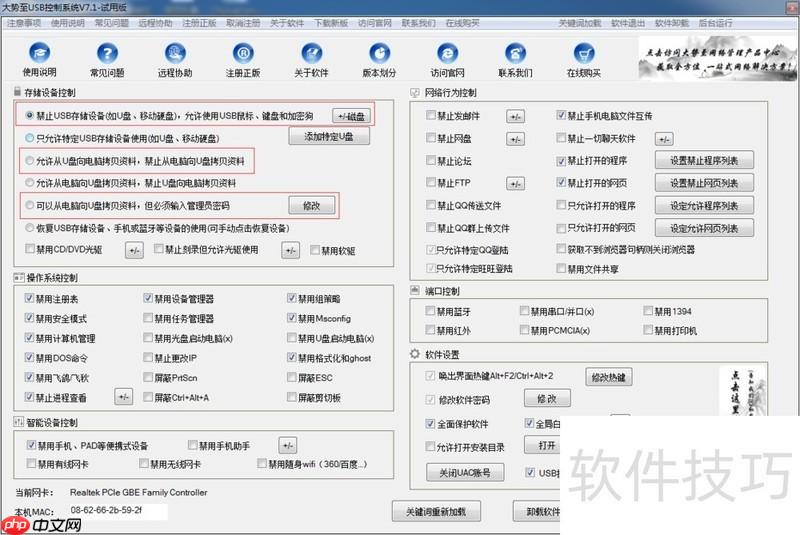Toggle the 禁止发邮件 checkbox

coord(431,115)
